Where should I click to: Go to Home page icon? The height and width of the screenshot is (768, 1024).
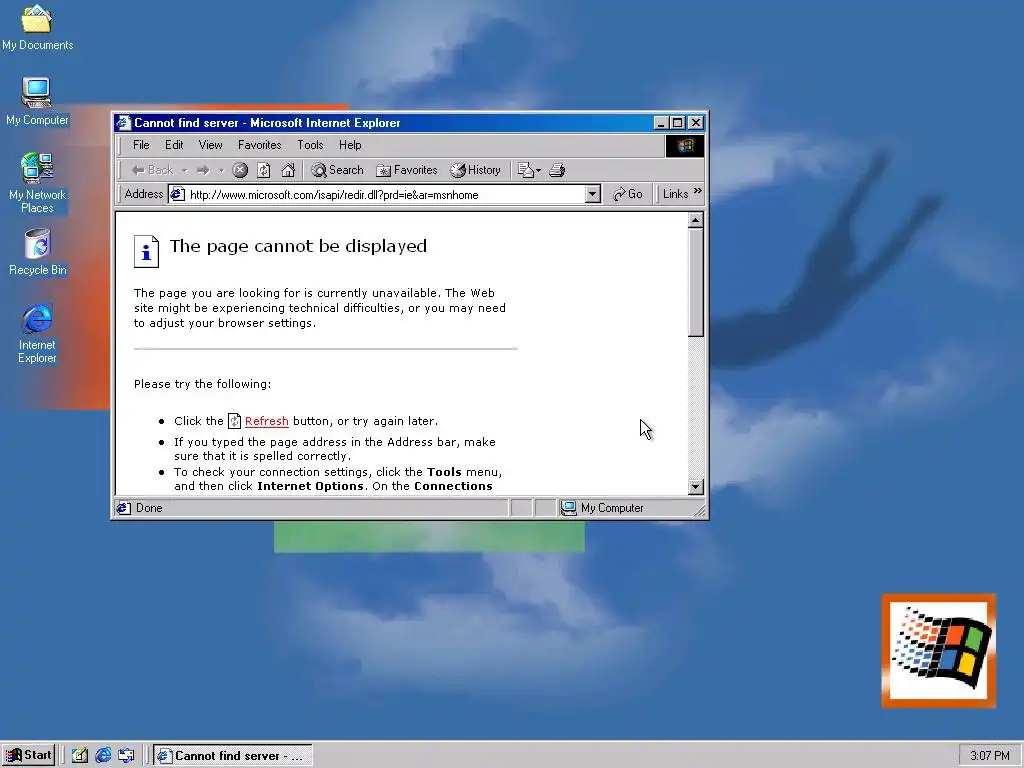click(x=288, y=170)
